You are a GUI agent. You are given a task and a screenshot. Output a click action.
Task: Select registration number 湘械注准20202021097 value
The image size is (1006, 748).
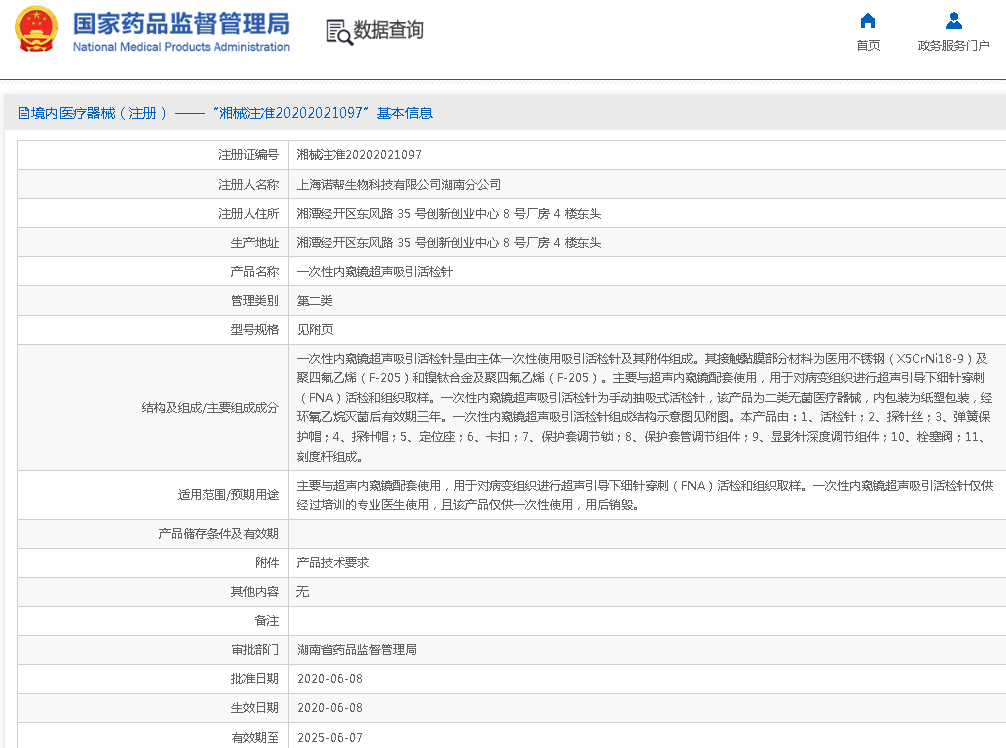pos(359,155)
